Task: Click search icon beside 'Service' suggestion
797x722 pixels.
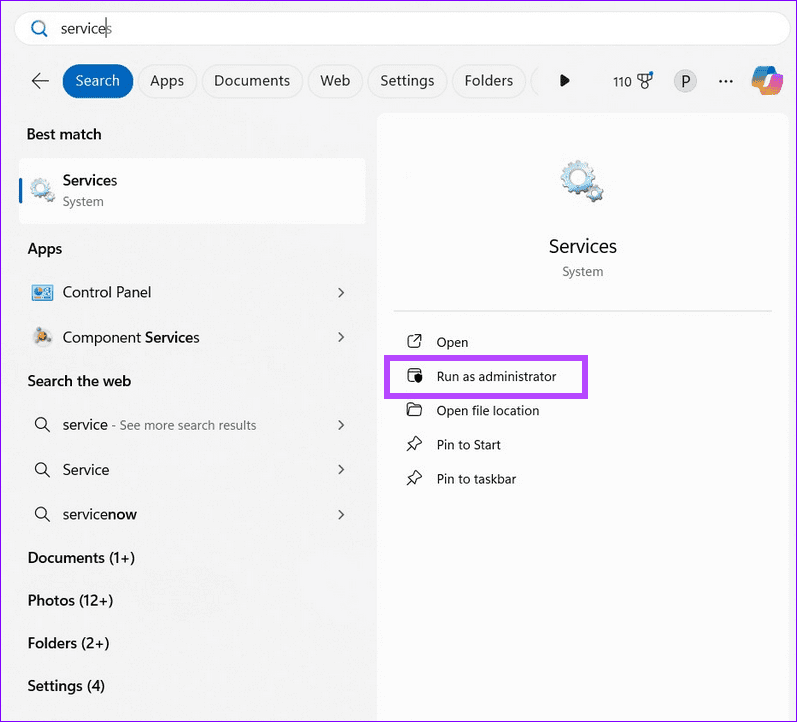Action: click(42, 469)
